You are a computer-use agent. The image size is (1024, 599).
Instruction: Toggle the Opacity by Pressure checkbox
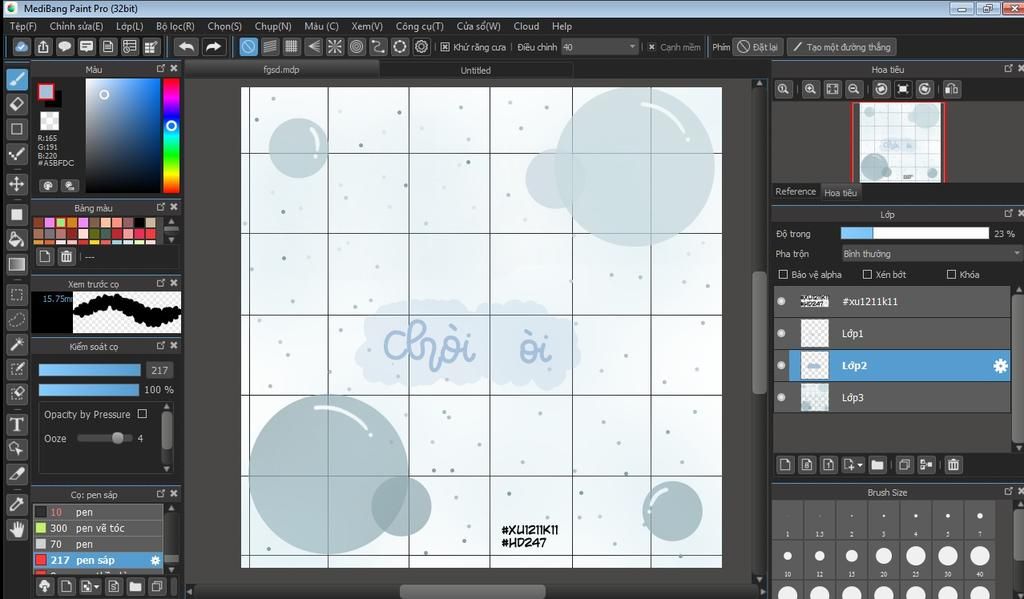click(142, 414)
